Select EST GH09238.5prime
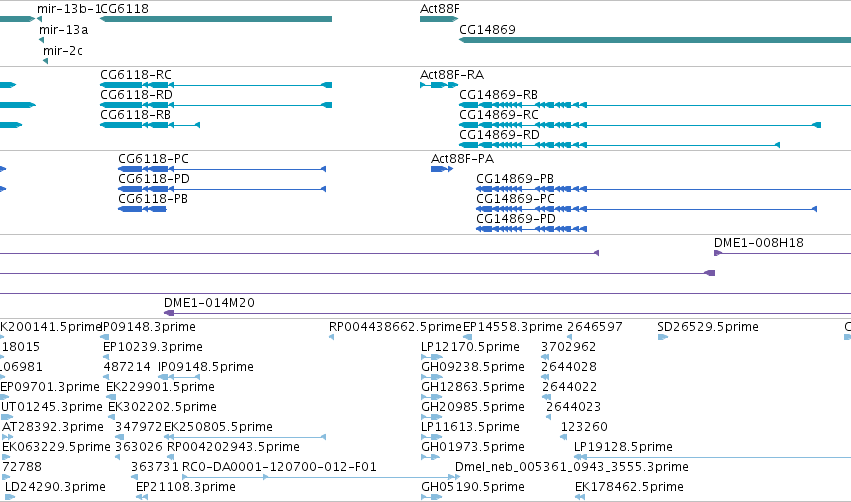Screen dimensions: 851x502 click(x=473, y=367)
